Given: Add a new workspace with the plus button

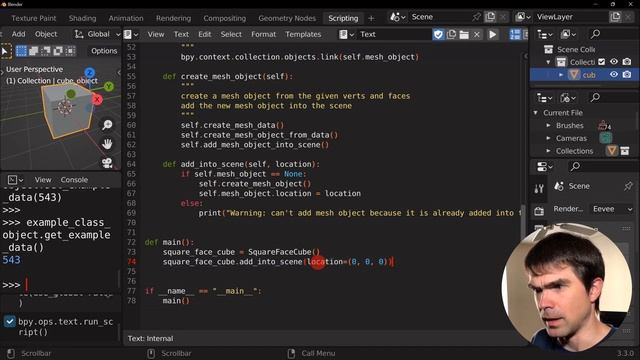Looking at the screenshot, I should pos(371,18).
